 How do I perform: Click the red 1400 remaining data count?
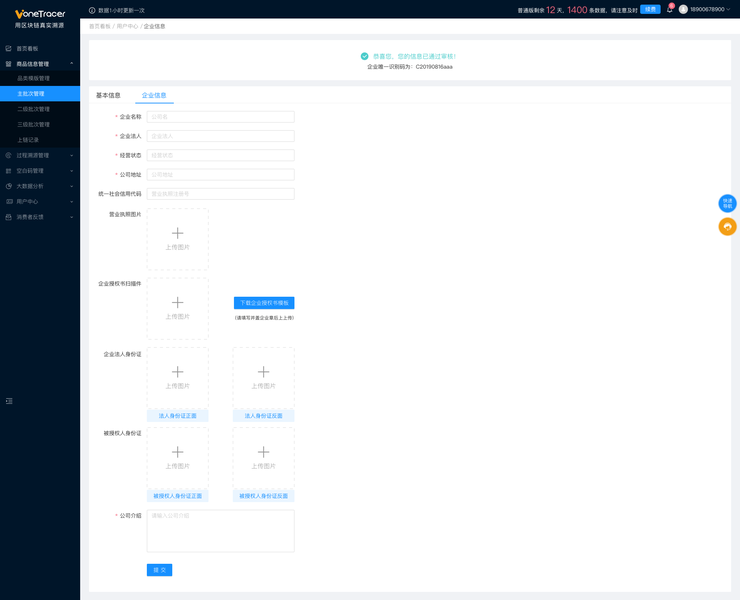[x=577, y=10]
